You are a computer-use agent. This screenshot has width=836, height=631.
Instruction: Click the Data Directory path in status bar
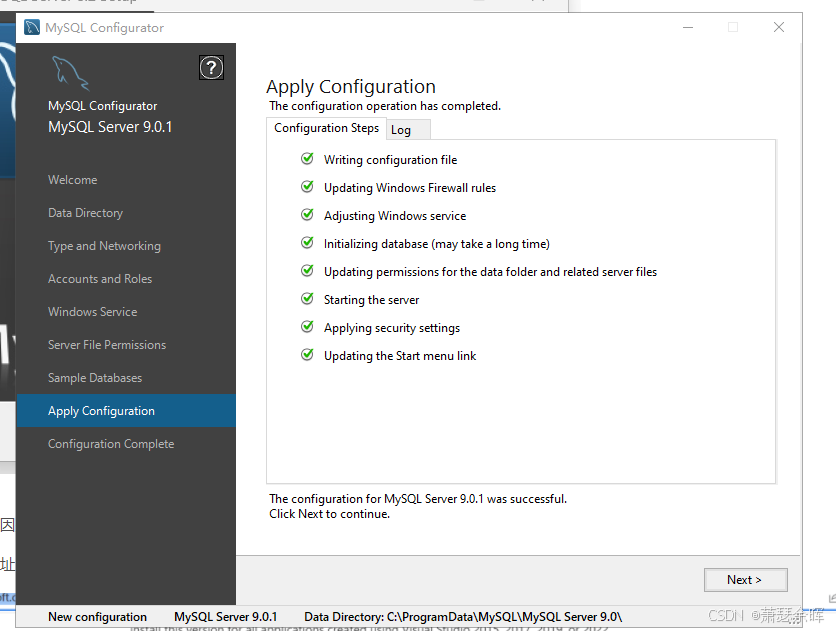[463, 617]
